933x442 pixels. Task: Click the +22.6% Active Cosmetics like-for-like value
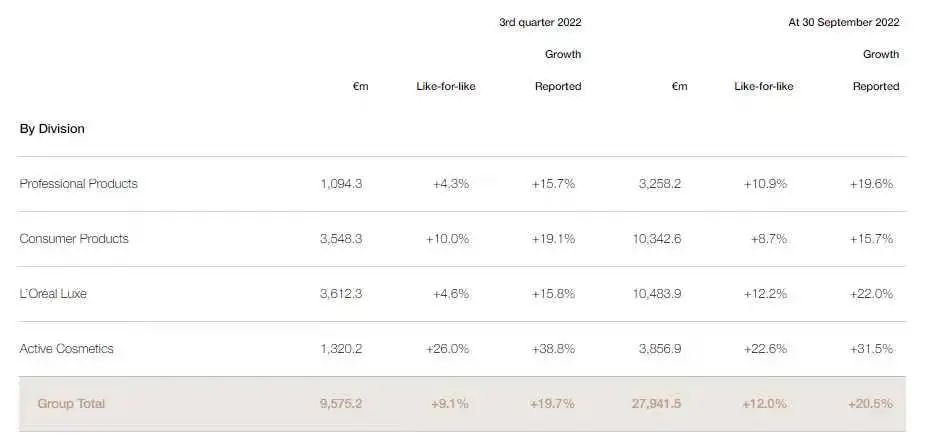(x=765, y=349)
